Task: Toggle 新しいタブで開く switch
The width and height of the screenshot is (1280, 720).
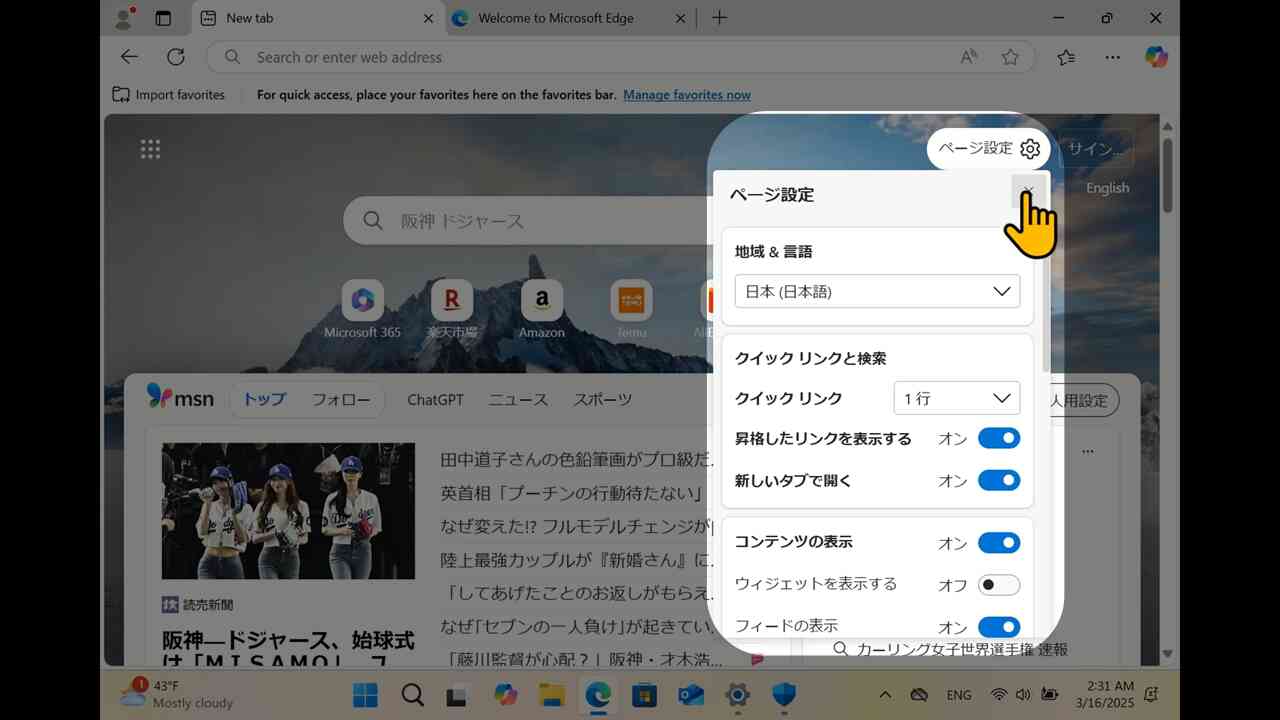Action: tap(999, 480)
